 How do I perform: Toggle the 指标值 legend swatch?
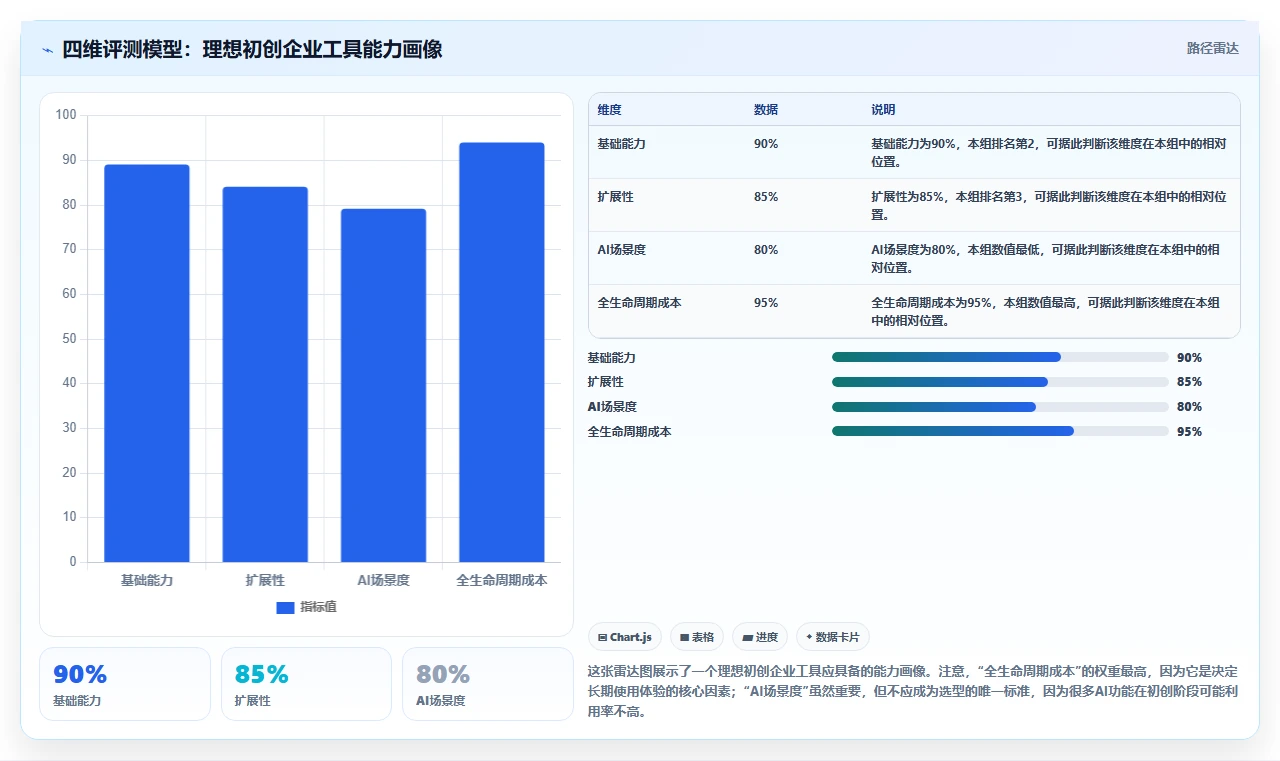285,607
